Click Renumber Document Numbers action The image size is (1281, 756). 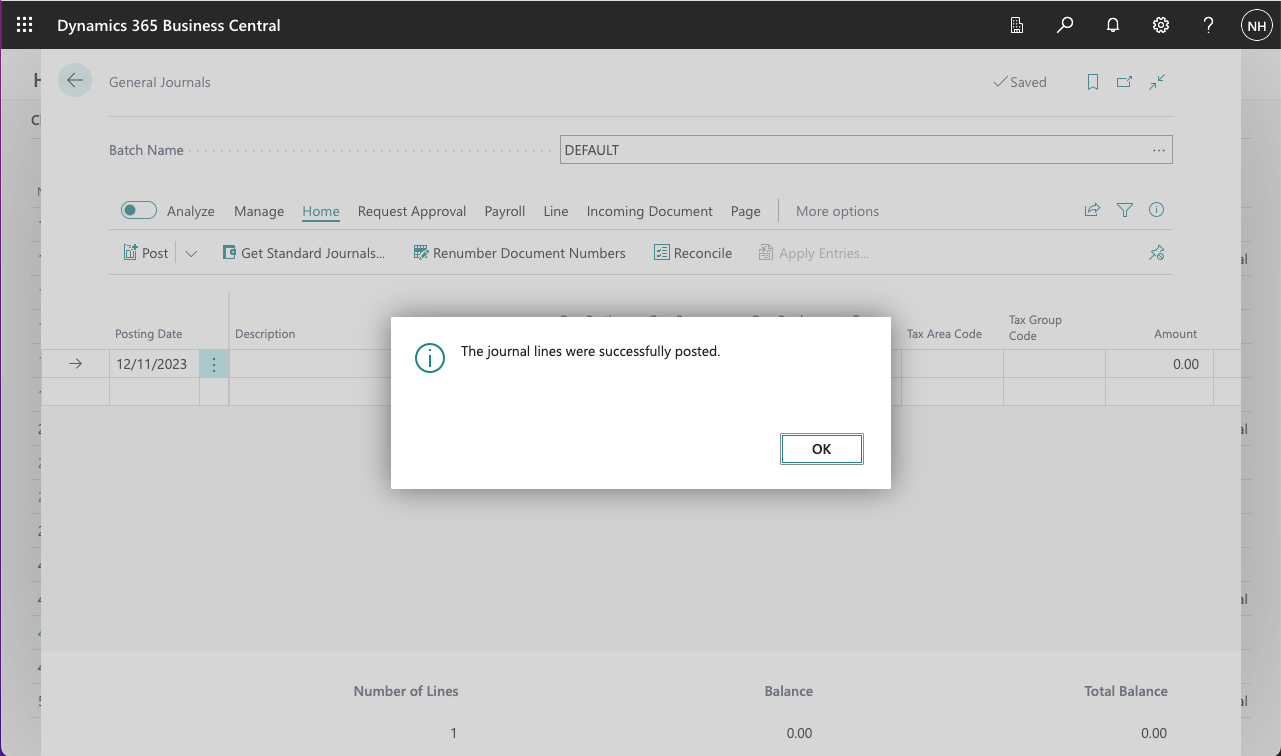[520, 253]
